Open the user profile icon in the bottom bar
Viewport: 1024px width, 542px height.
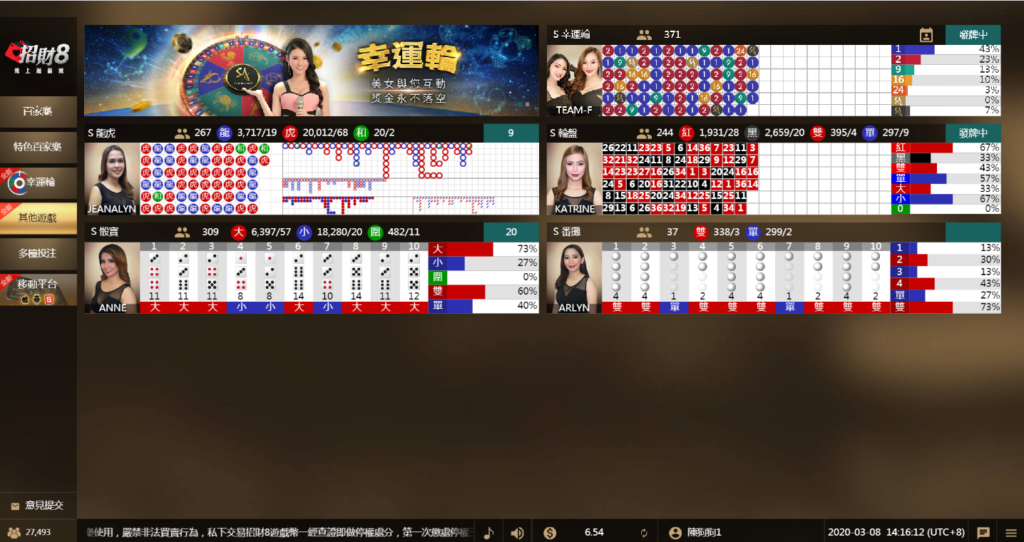tap(675, 532)
